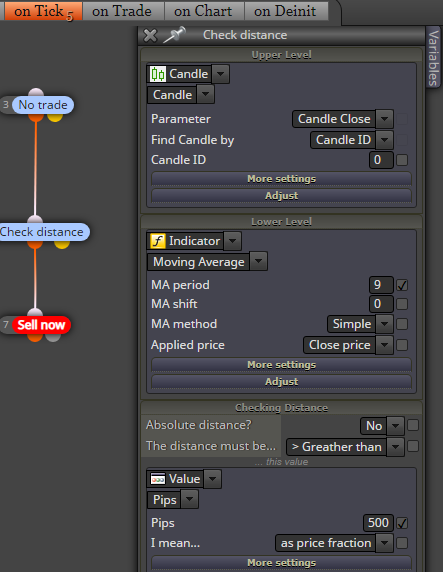Toggle the I mean checkbox
443x572 pixels.
pos(402,543)
